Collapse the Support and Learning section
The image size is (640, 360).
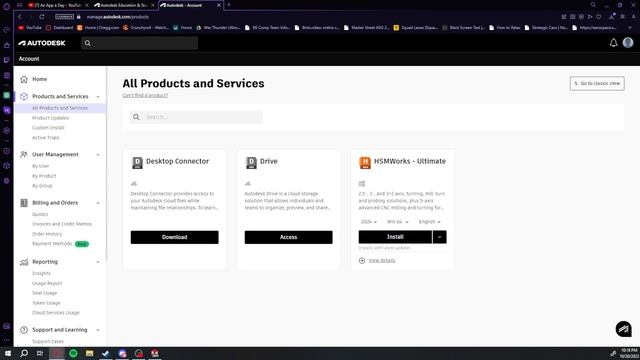[98, 330]
